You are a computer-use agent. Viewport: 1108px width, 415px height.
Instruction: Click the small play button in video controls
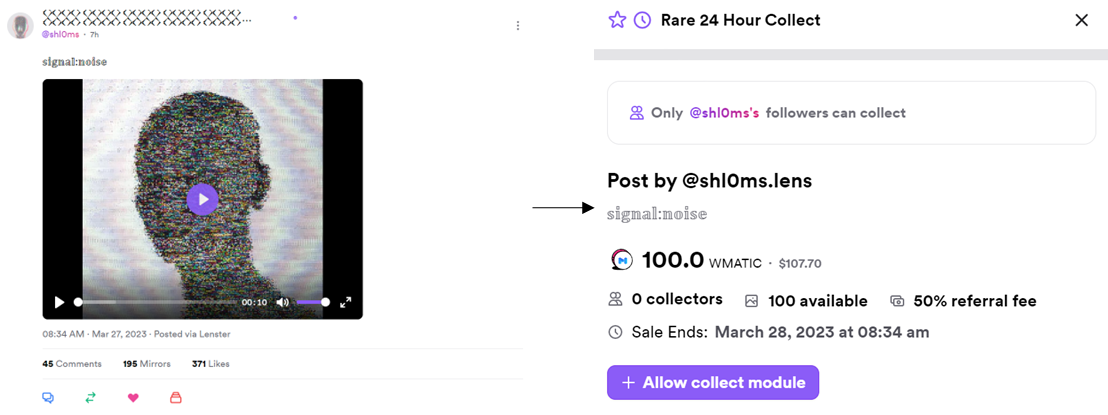tap(59, 302)
